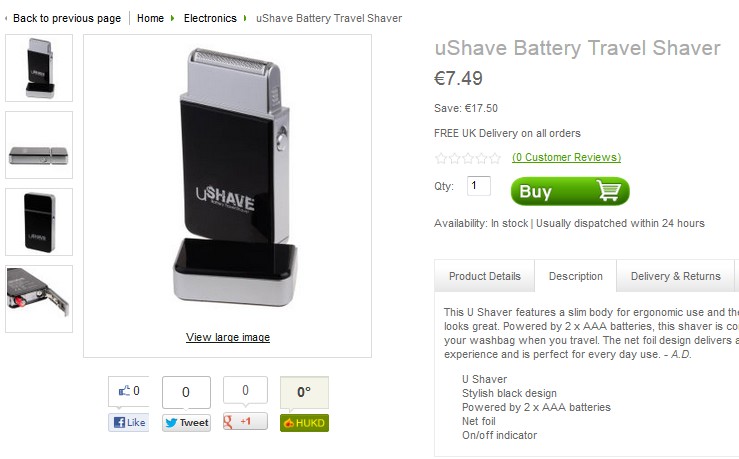
Task: Open the Product Details tab
Action: coord(484,276)
